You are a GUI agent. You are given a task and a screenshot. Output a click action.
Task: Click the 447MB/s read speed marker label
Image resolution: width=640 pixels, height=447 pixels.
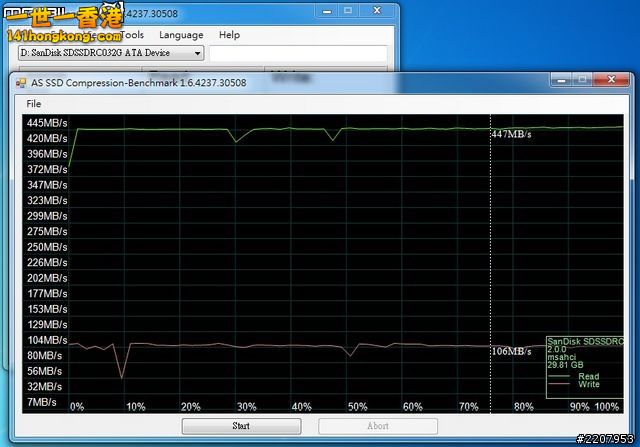[x=512, y=134]
